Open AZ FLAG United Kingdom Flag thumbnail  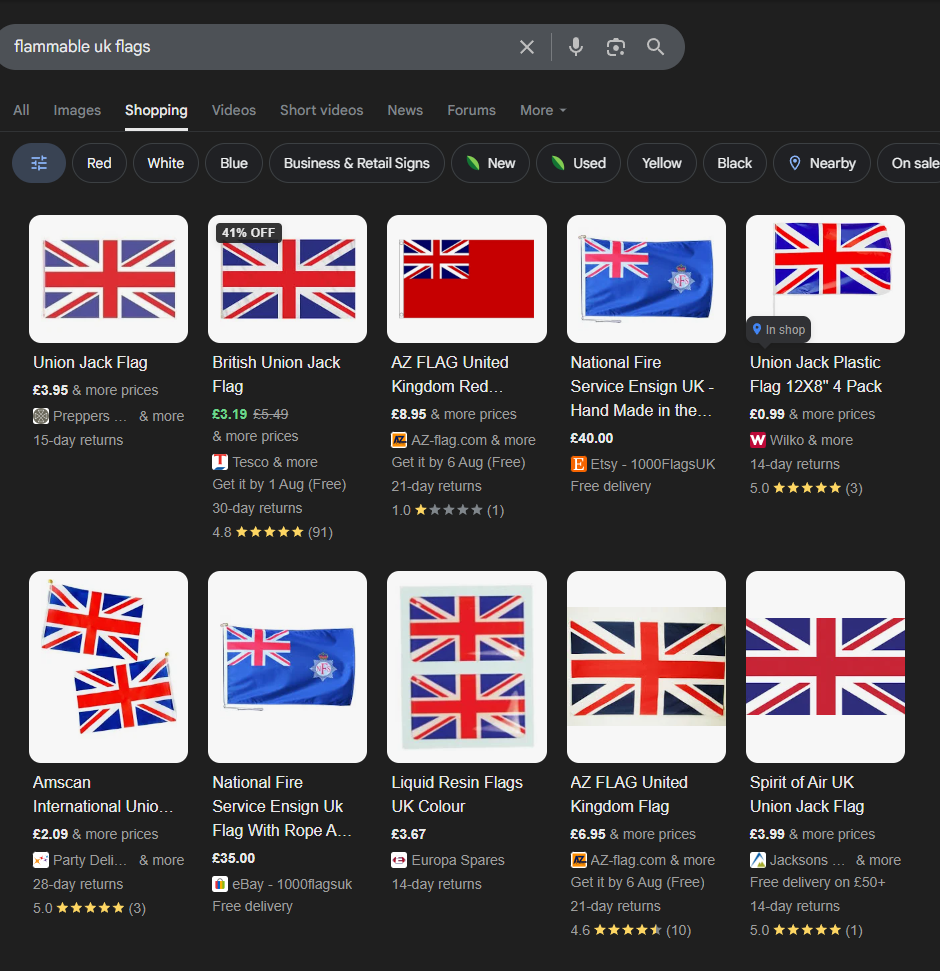point(646,667)
